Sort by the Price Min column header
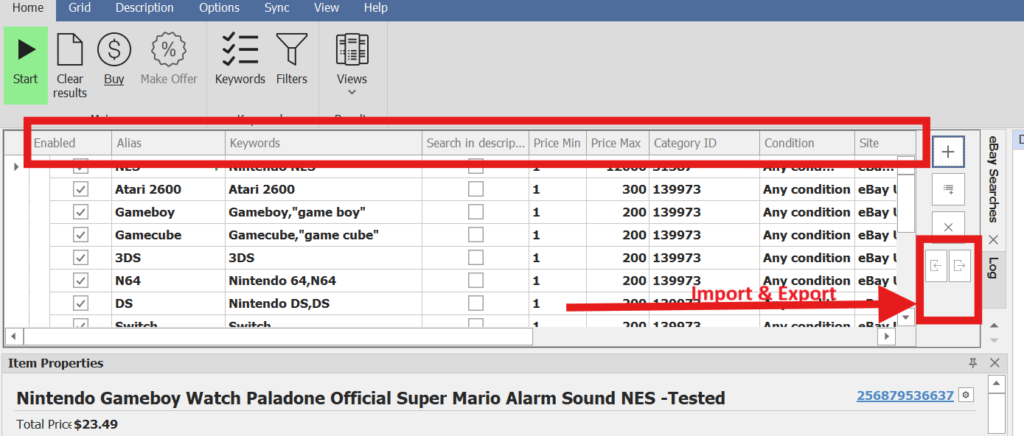 coord(558,143)
